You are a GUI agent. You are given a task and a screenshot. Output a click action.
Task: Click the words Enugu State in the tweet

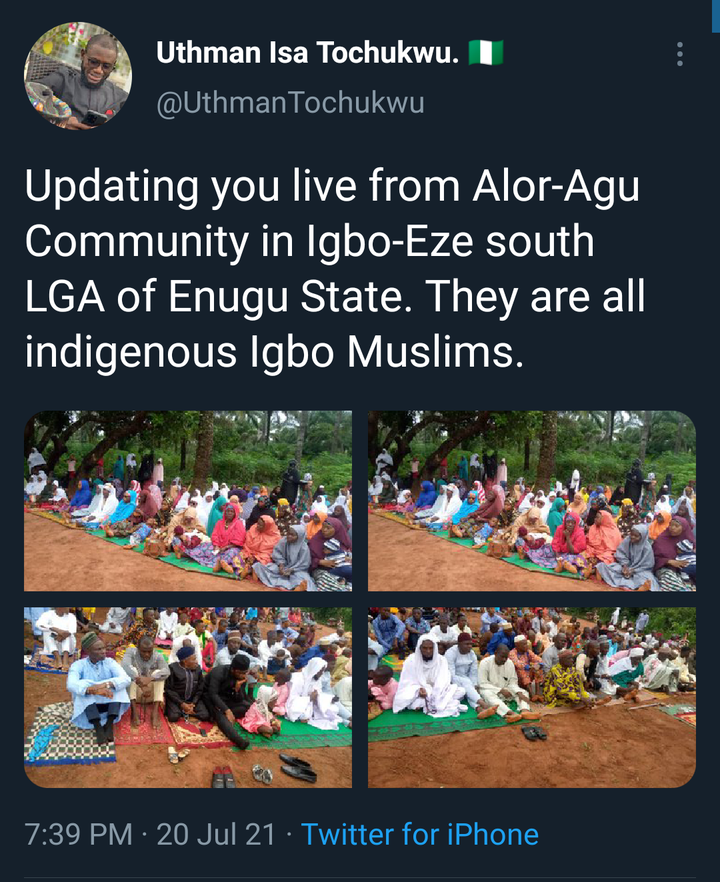coord(286,296)
